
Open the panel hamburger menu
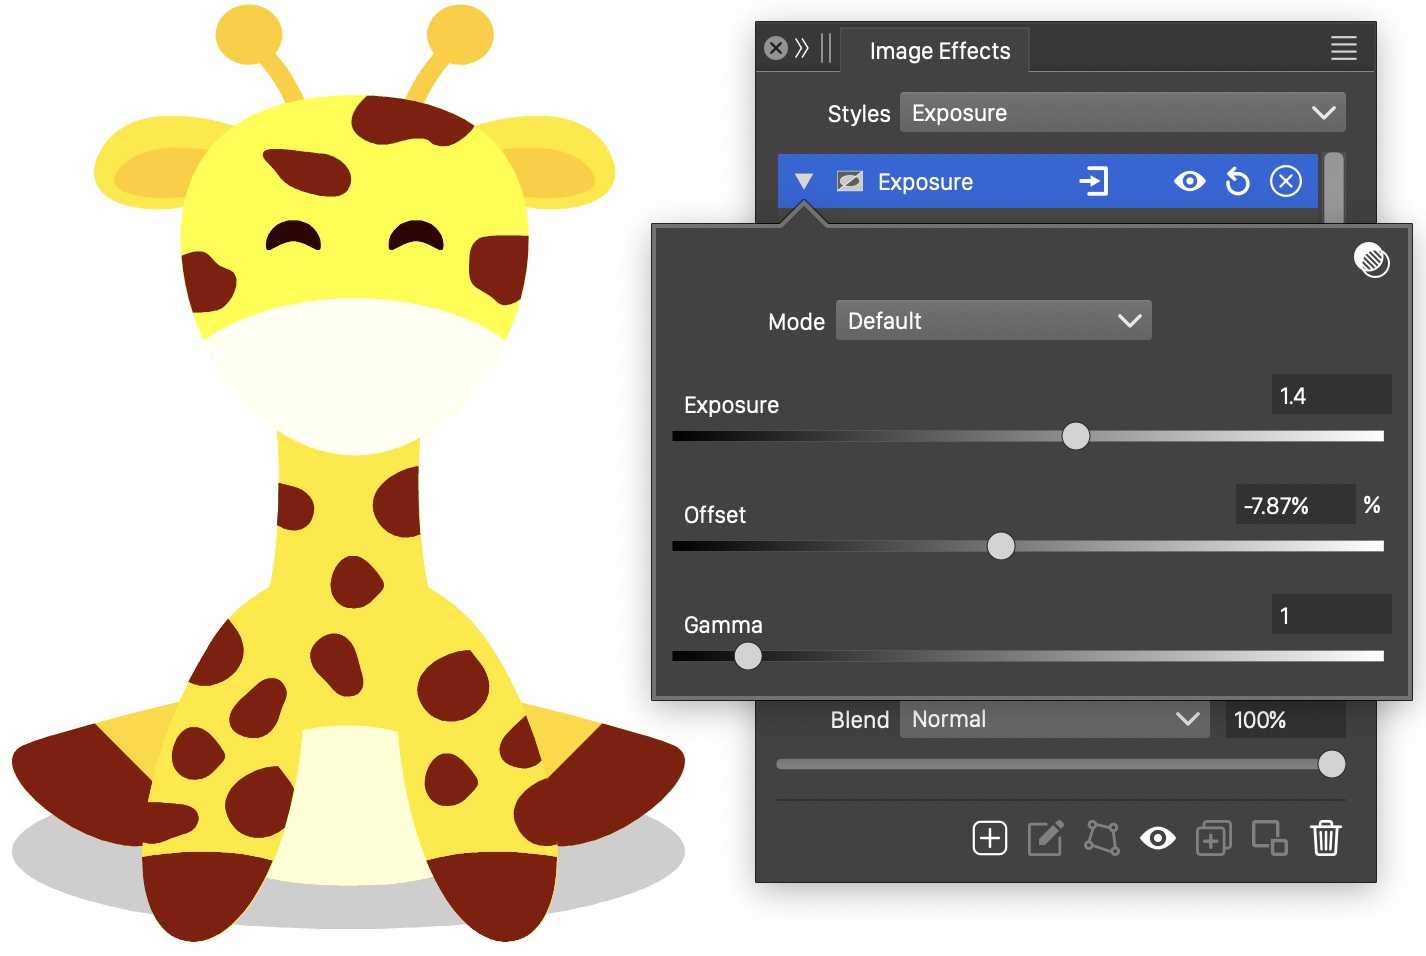tap(1343, 48)
